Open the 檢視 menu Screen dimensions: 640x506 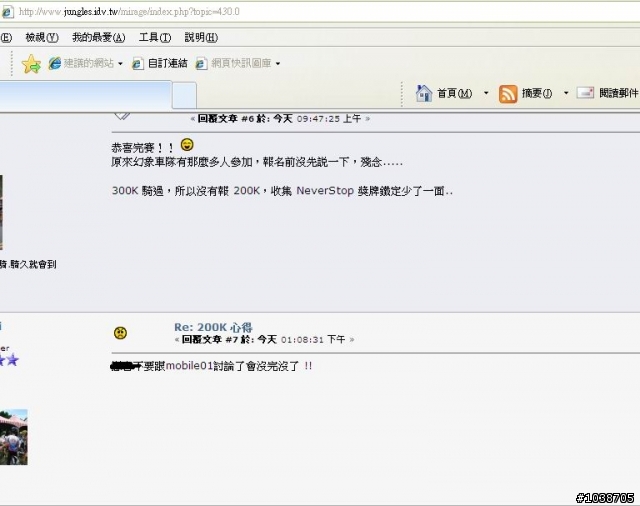coord(42,38)
